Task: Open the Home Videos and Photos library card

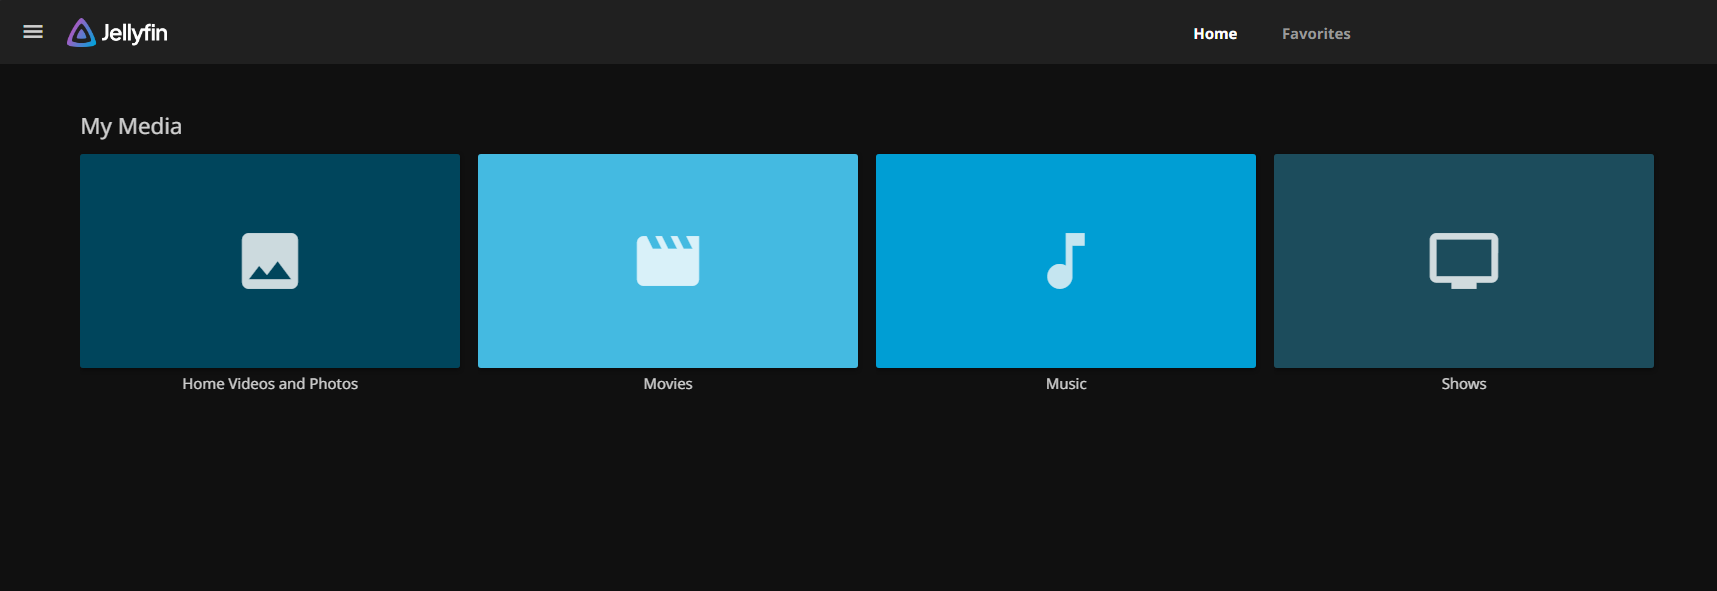Action: pyautogui.click(x=270, y=261)
